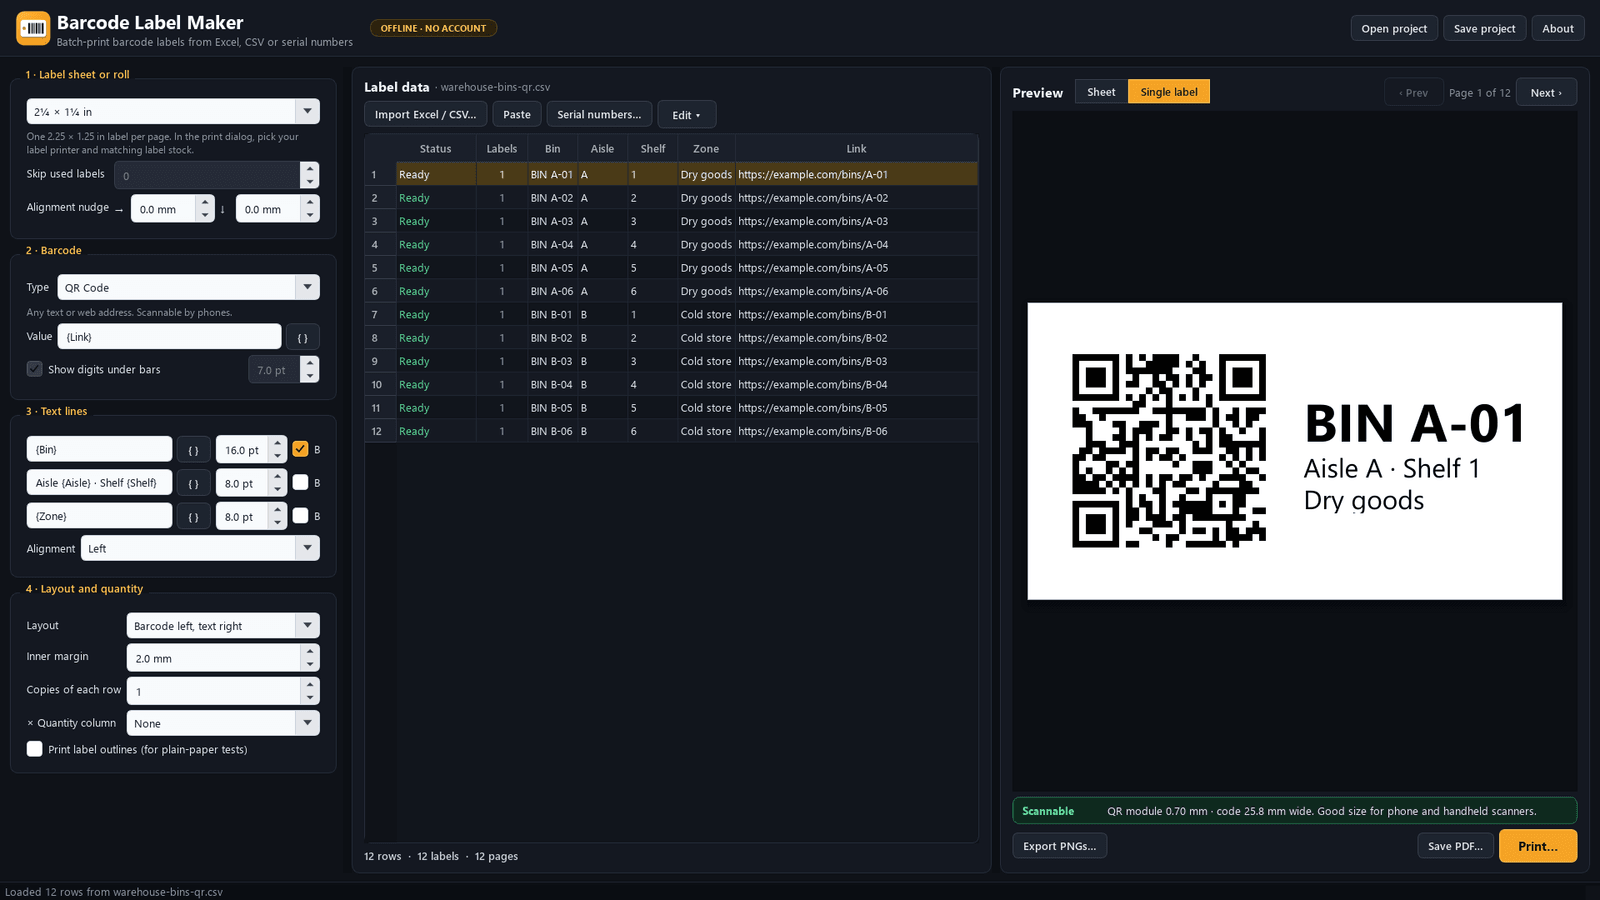Viewport: 1600px width, 900px height.
Task: Uncheck bold for the {Bin} text line
Action: click(x=300, y=449)
